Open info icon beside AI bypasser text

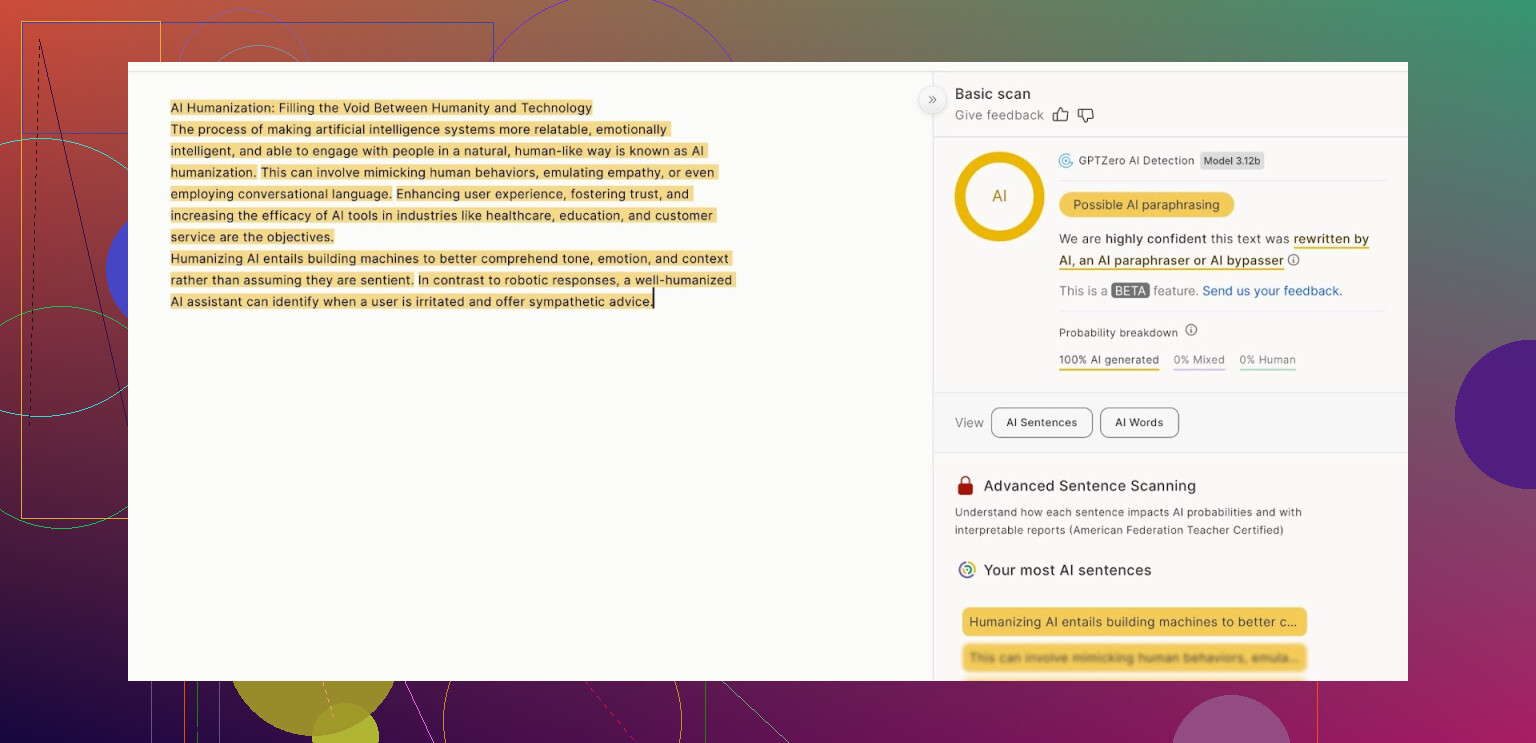[1294, 260]
